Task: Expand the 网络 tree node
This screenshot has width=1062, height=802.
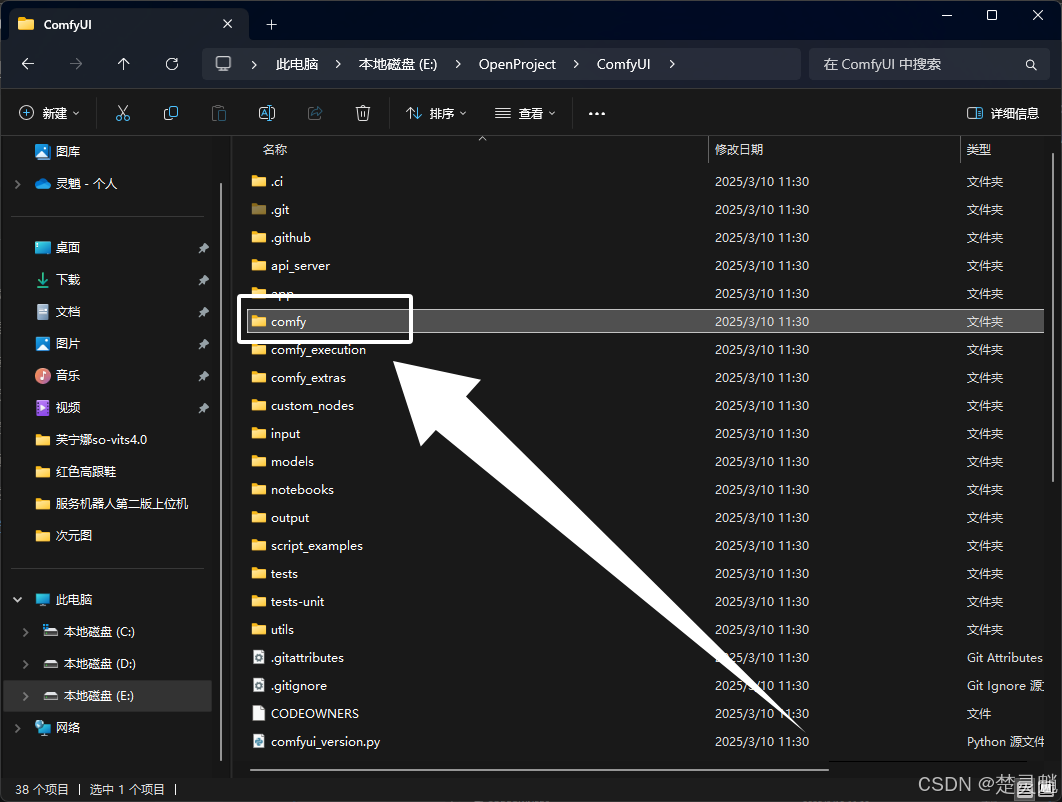Action: pos(18,727)
